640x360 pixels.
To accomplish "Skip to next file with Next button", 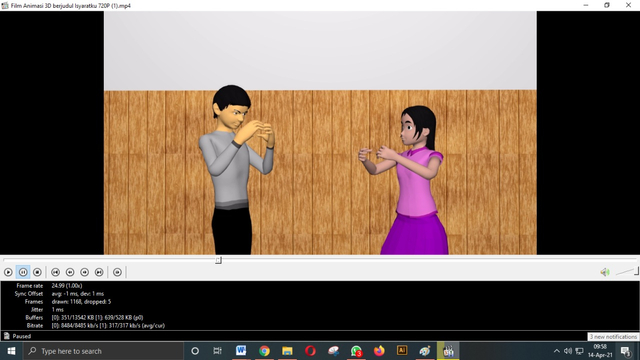I will click(99, 272).
